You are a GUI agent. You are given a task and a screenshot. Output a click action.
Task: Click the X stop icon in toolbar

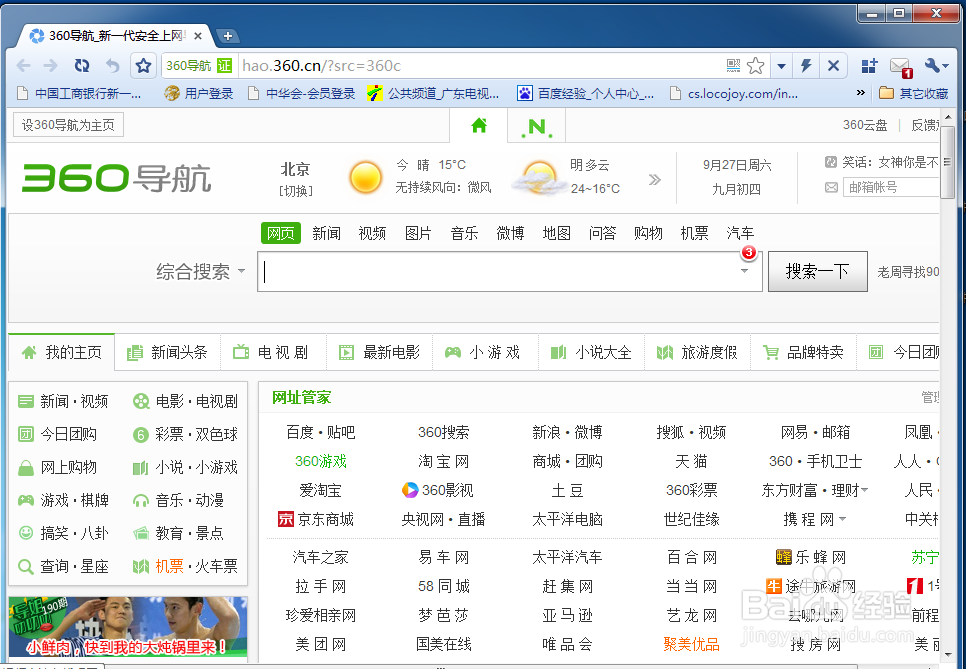834,65
